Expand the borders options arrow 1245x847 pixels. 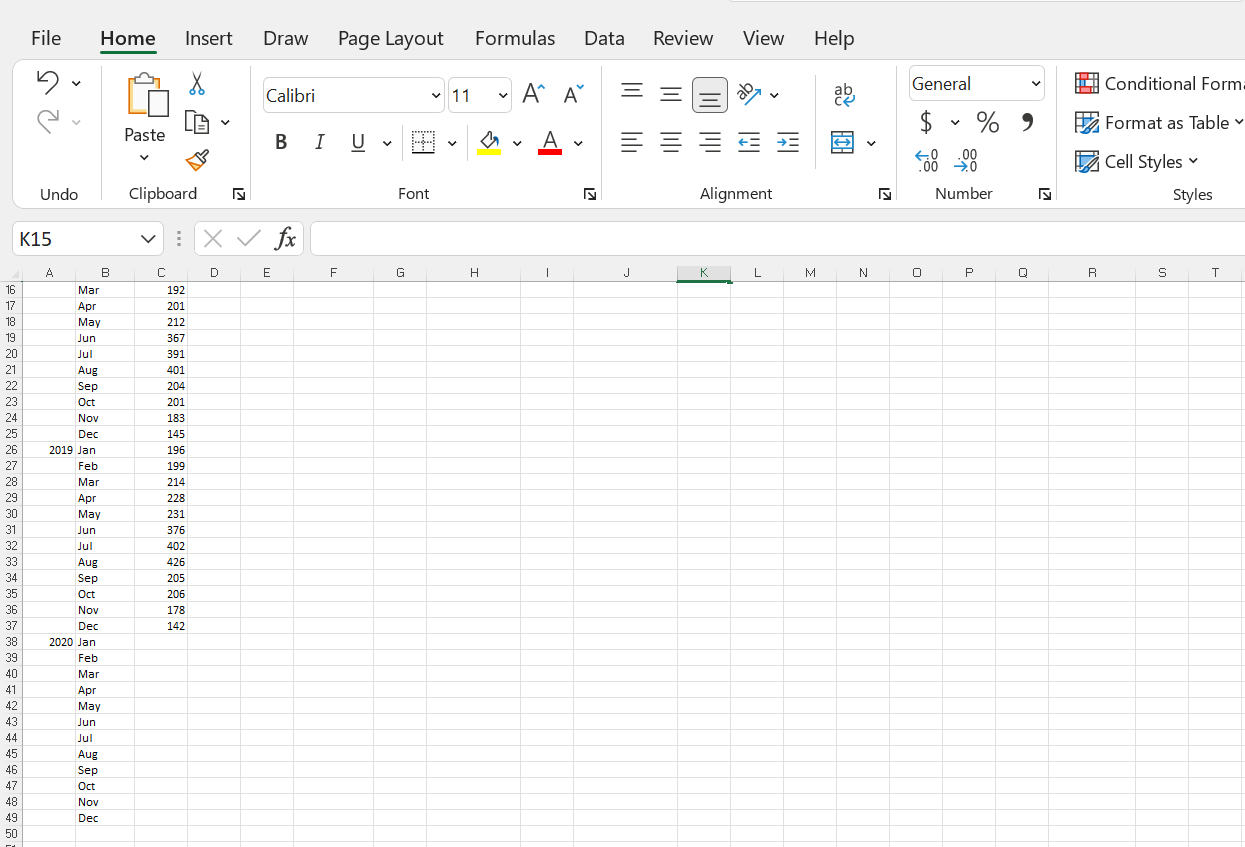451,143
